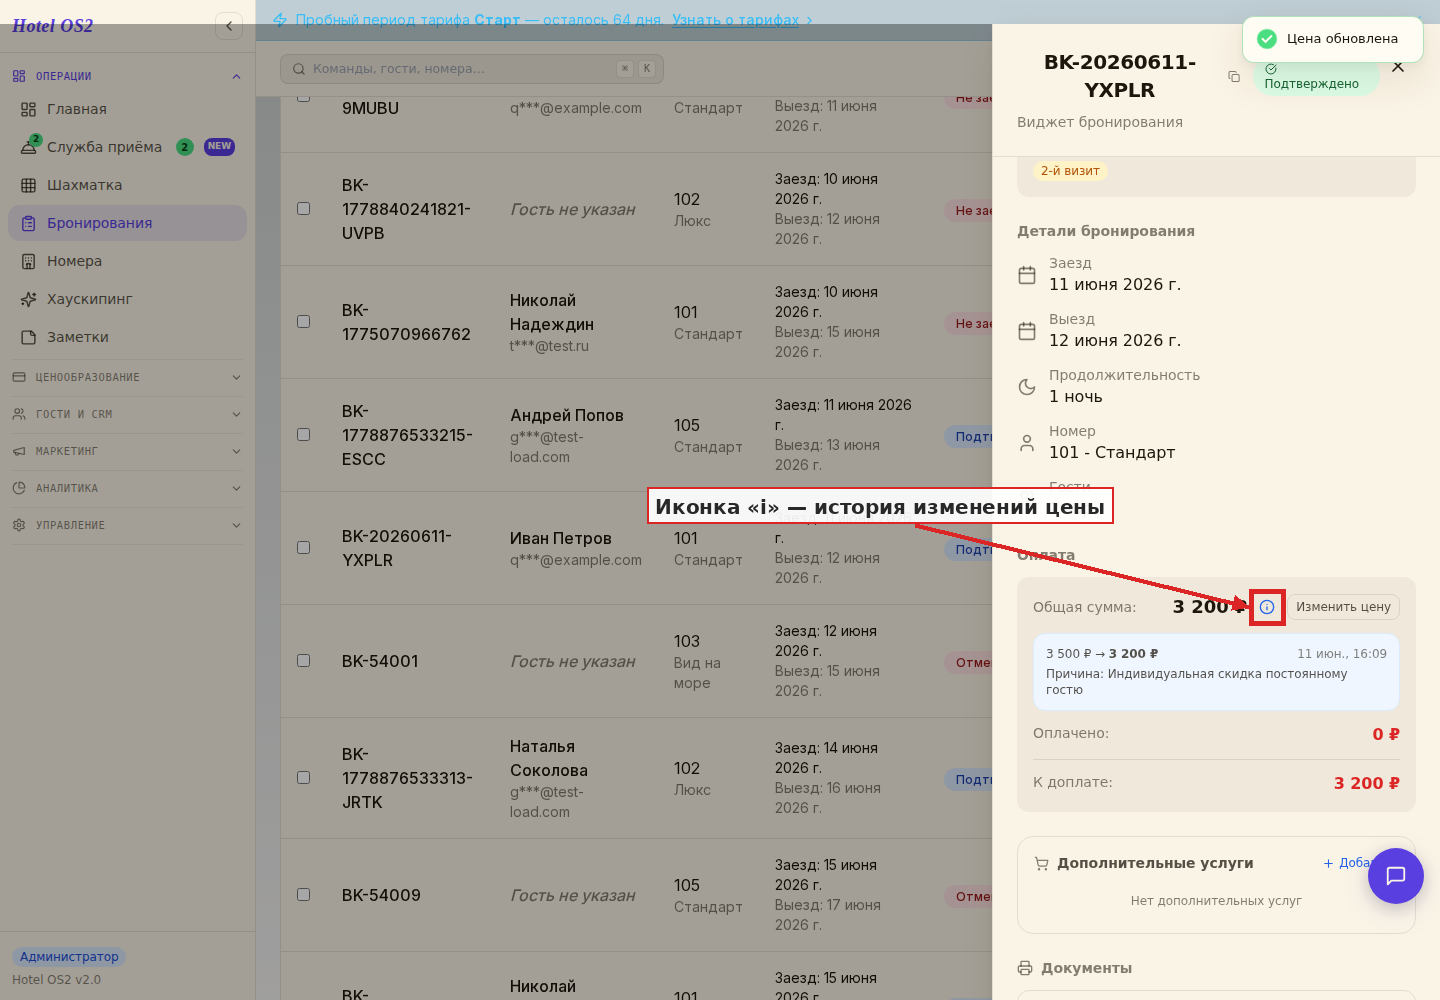Tick checkbox for booking BK-54001
The height and width of the screenshot is (1000, 1440).
[x=303, y=661]
